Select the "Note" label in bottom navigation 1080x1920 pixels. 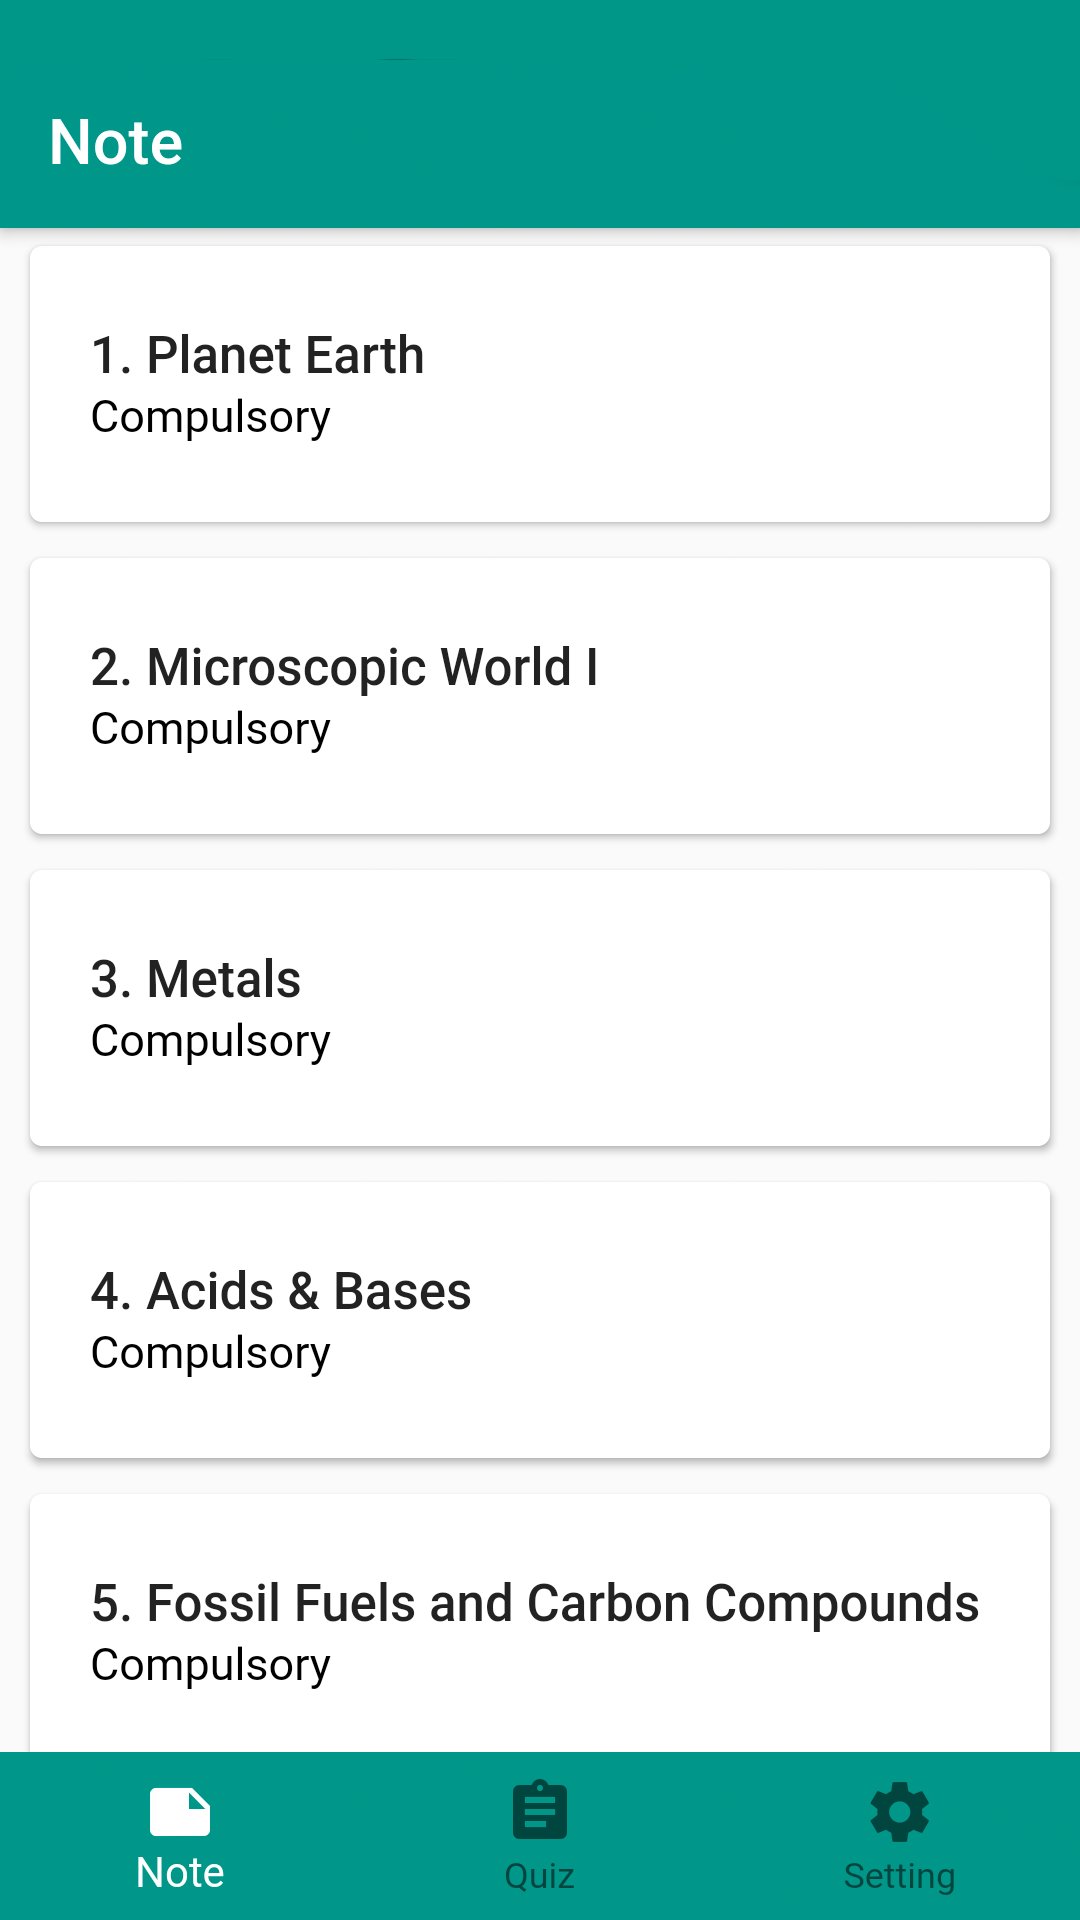pos(180,1873)
